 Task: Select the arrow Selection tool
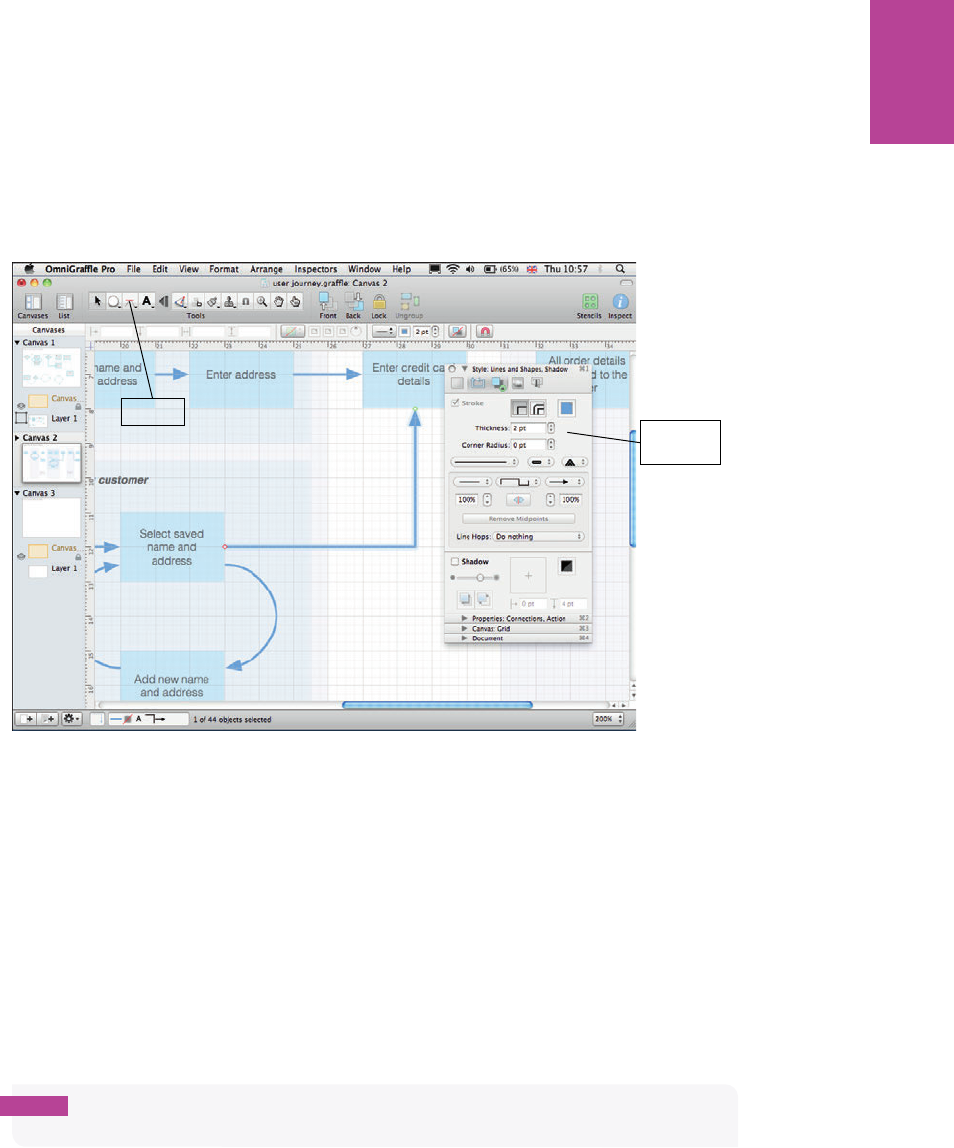click(x=97, y=301)
